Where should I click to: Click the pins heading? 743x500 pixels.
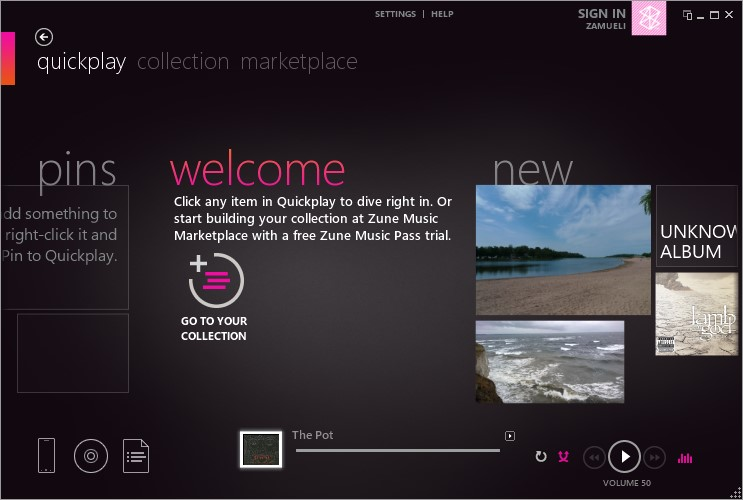click(x=77, y=172)
